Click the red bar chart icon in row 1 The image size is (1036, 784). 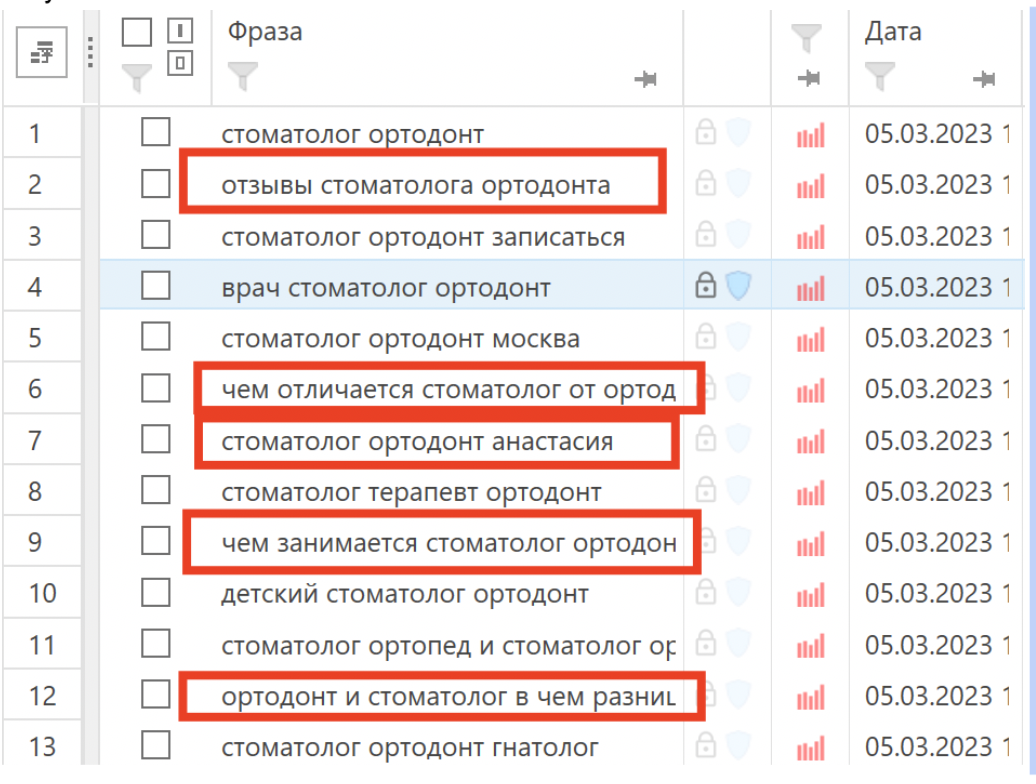point(811,135)
